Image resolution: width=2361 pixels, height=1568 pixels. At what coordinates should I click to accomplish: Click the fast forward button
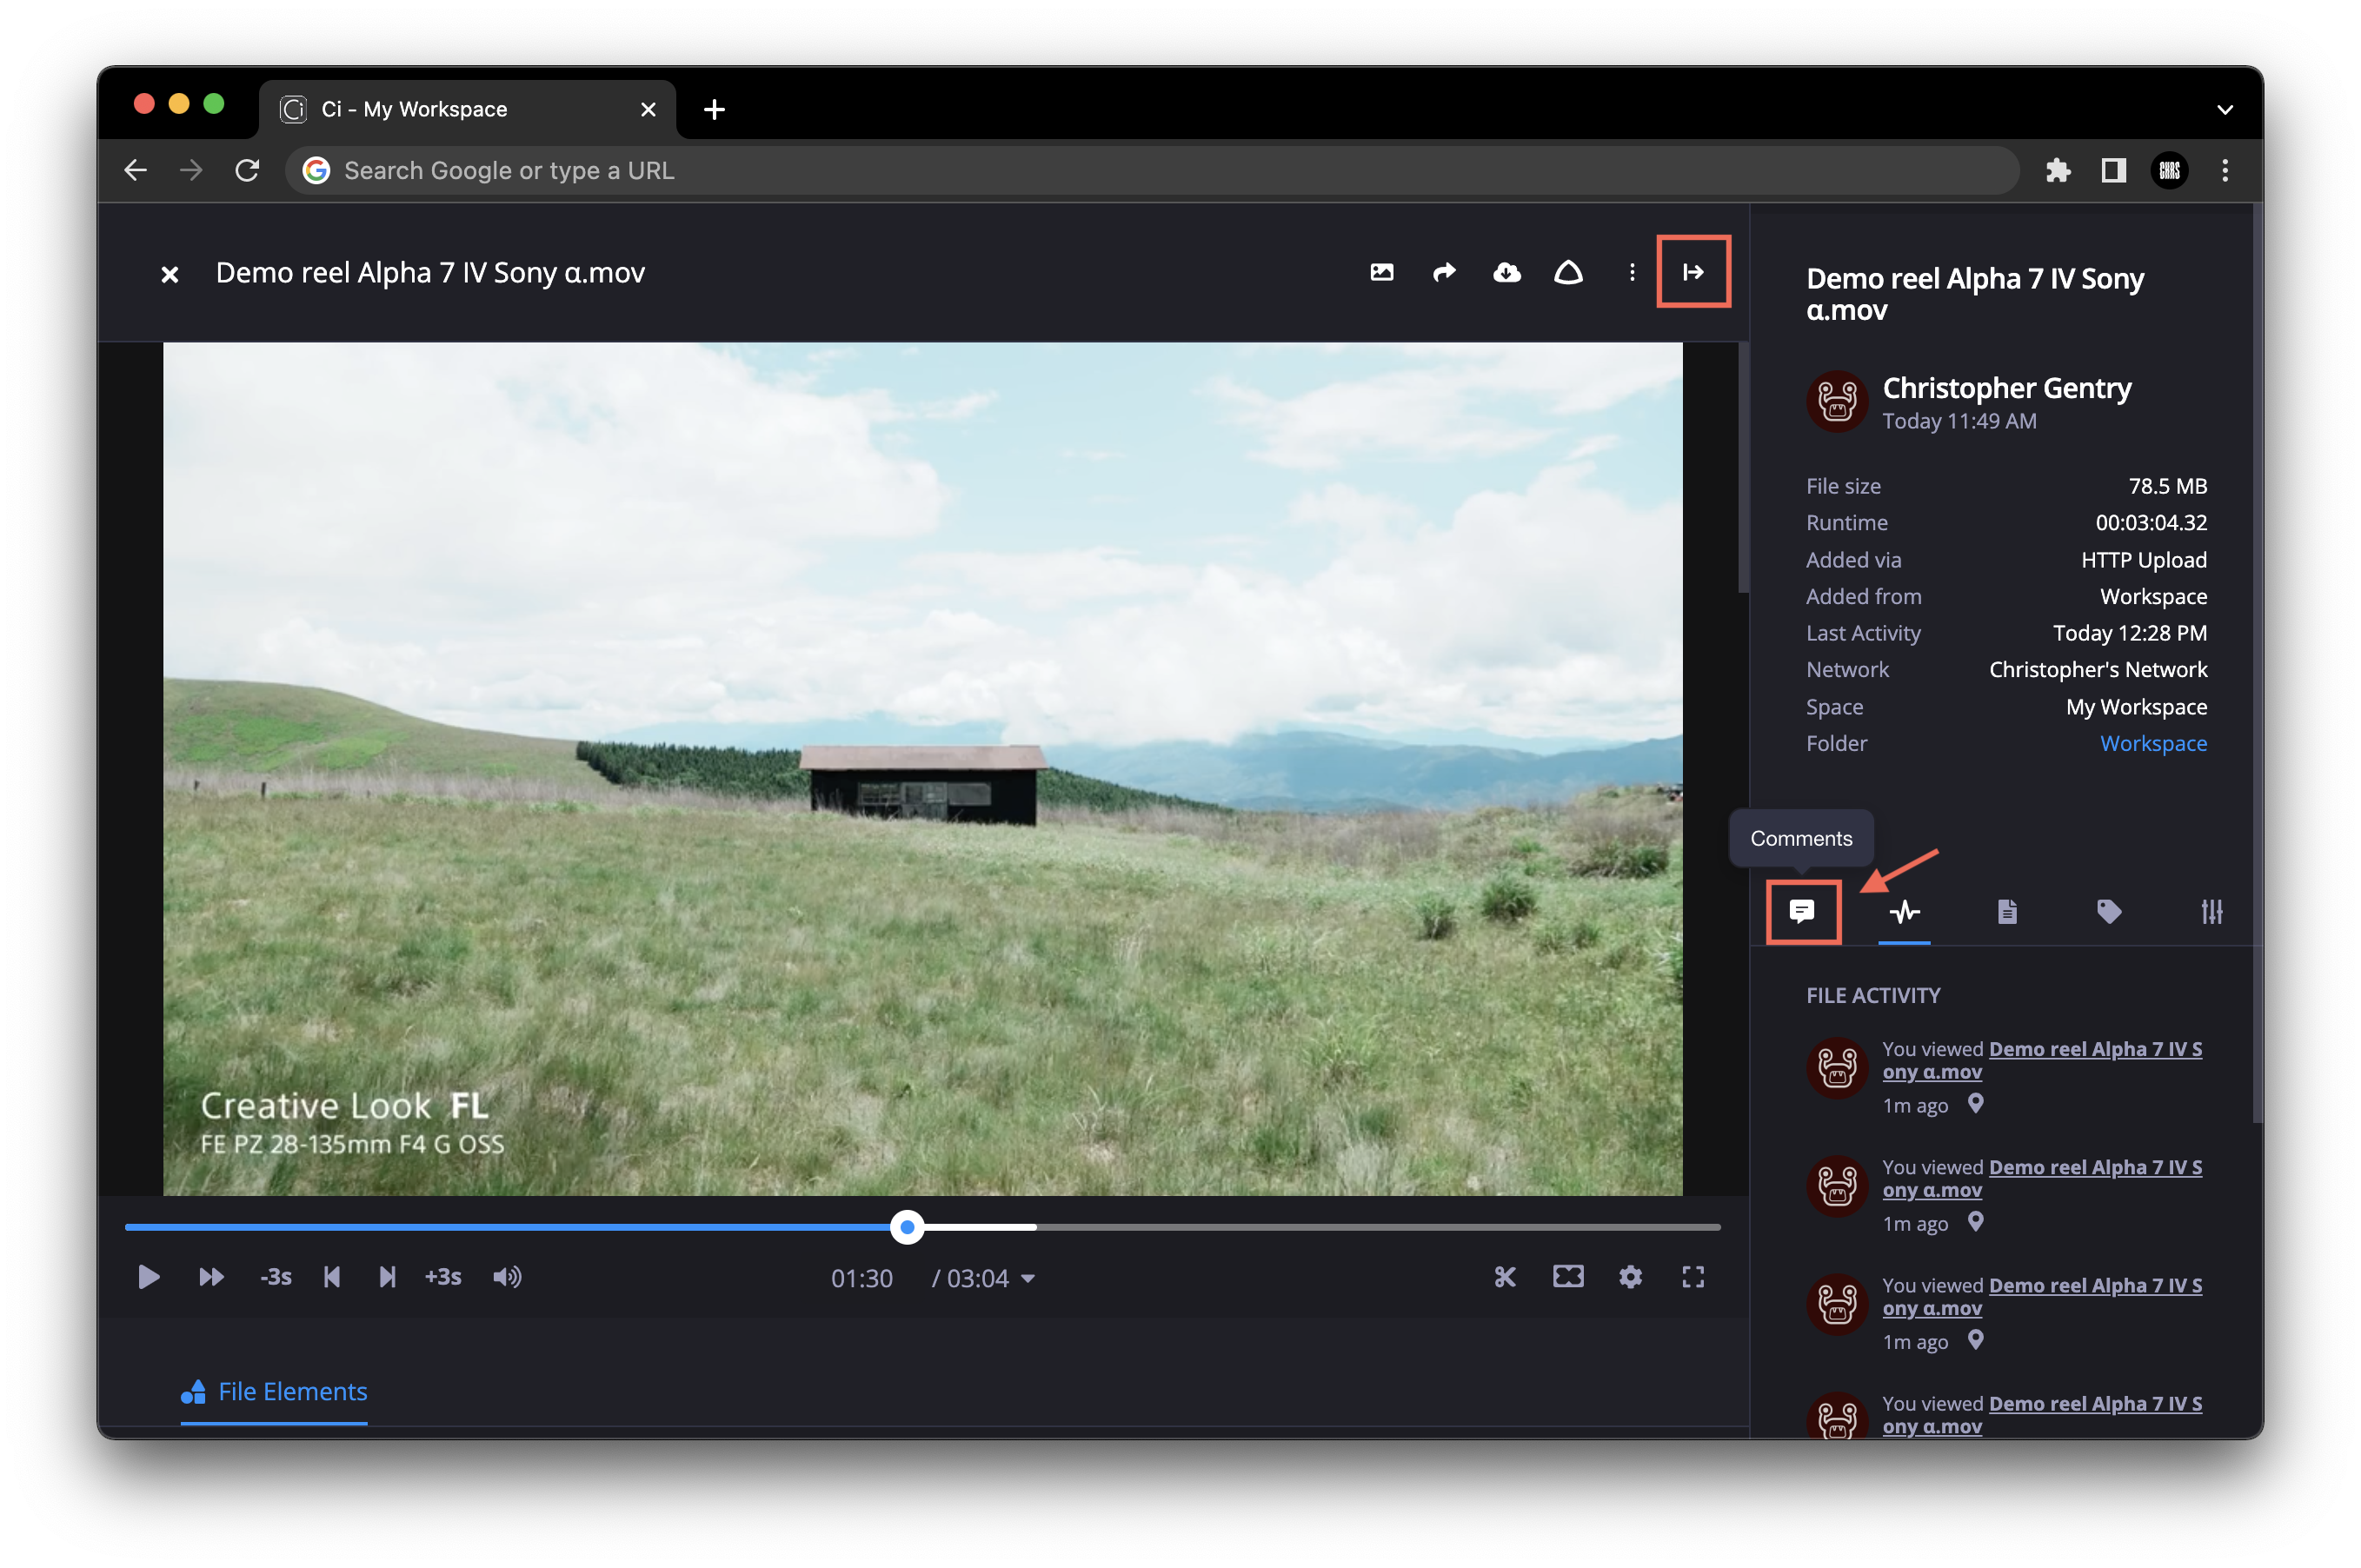211,1277
